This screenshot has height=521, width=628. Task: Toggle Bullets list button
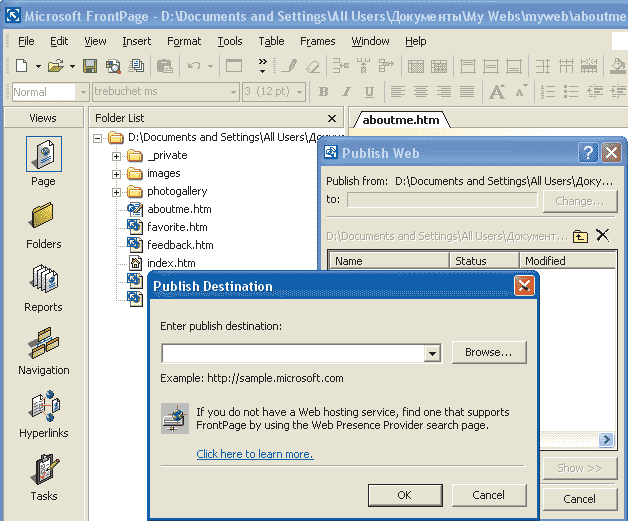click(571, 92)
